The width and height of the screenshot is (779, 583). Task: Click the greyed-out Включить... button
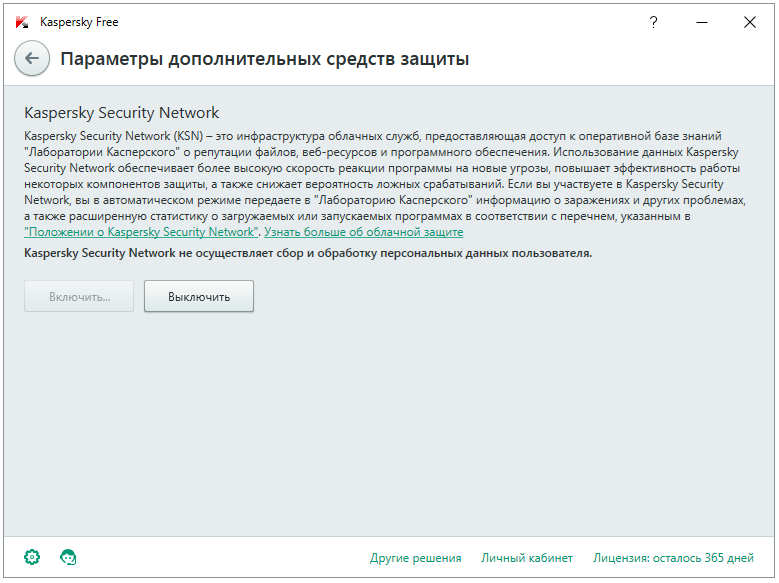(x=79, y=296)
